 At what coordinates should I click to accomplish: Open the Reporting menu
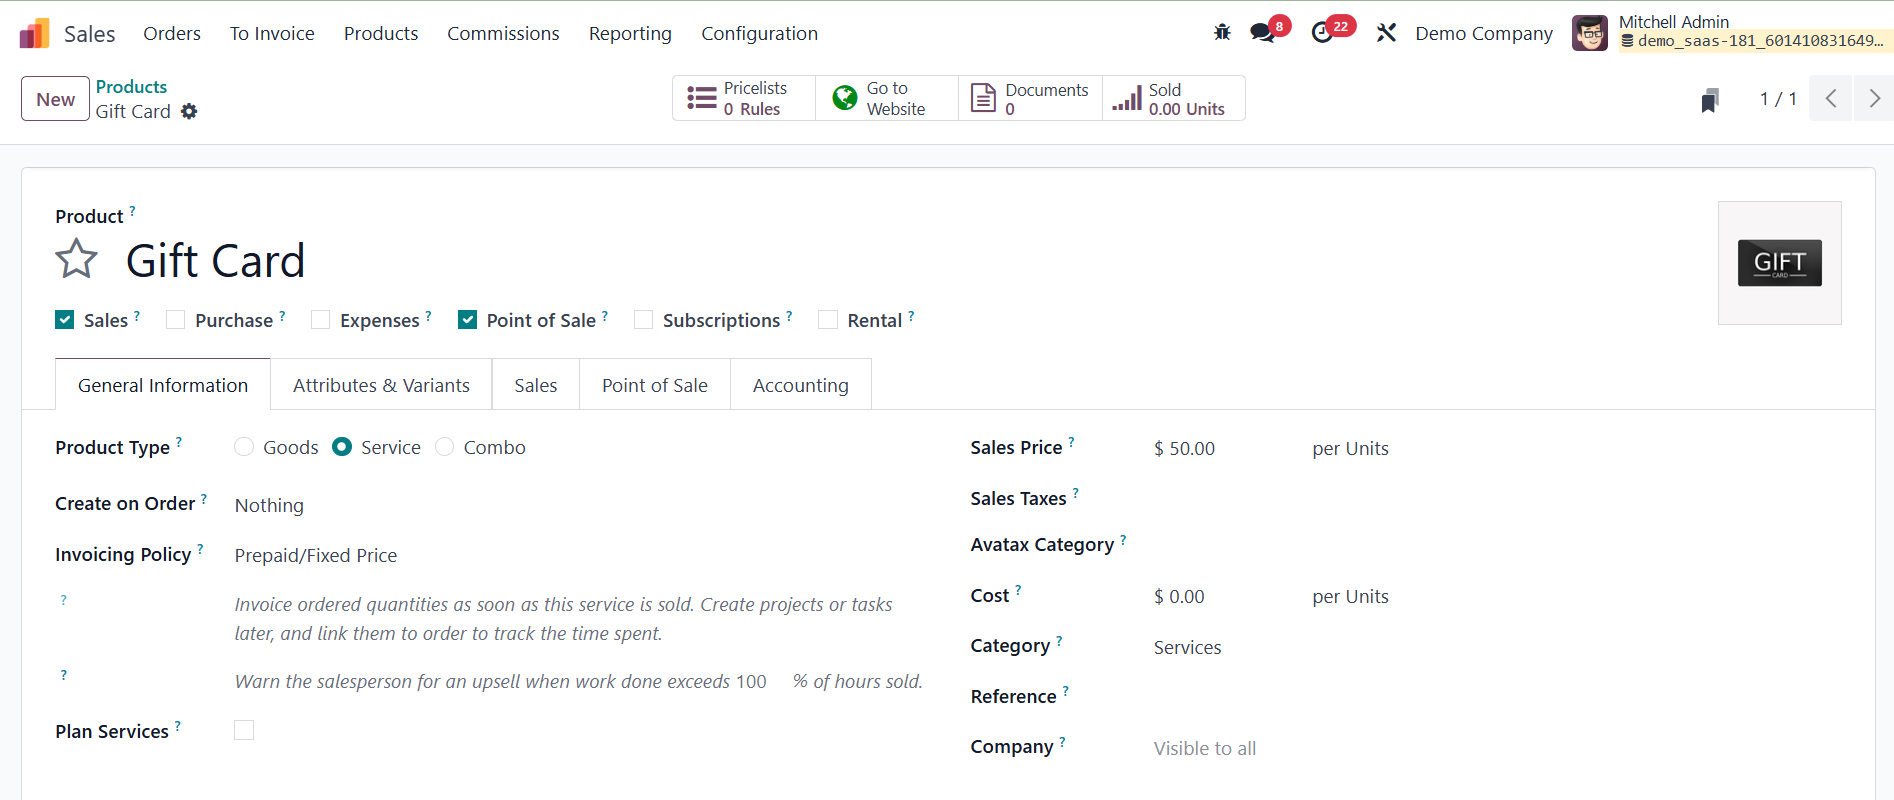click(630, 33)
